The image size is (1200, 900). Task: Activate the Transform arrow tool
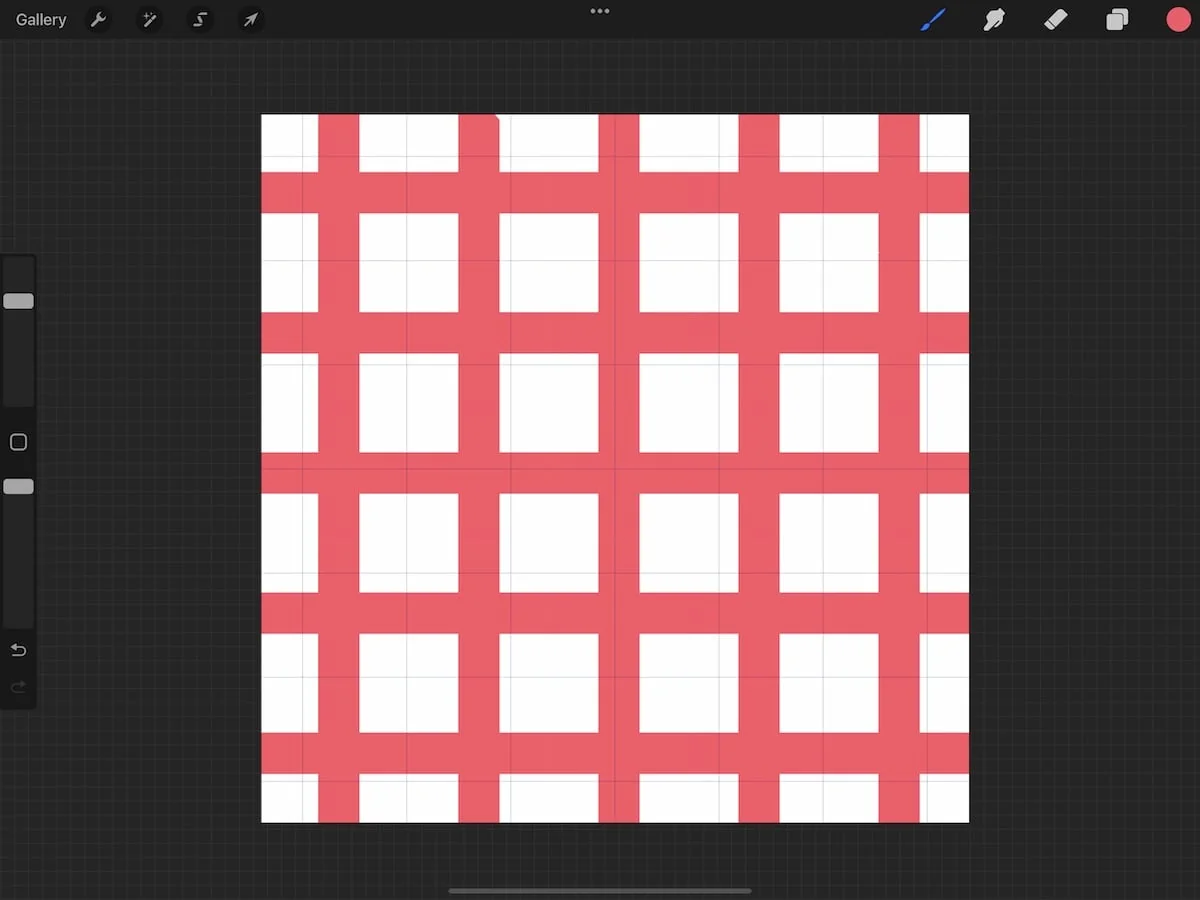pyautogui.click(x=251, y=20)
